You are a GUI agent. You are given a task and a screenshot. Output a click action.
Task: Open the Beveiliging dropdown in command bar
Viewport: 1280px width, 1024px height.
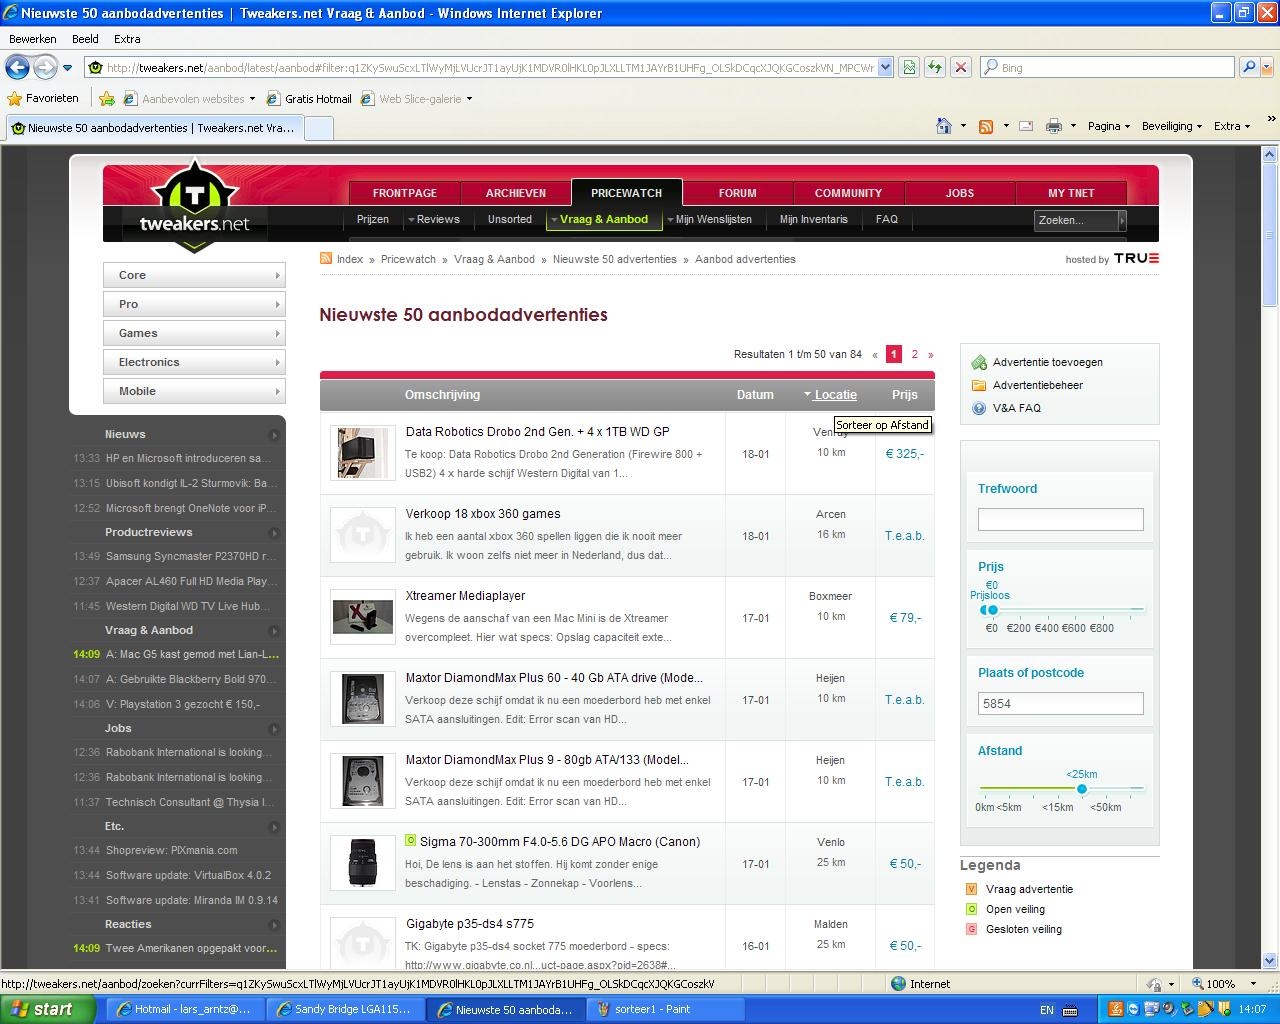click(x=1171, y=126)
